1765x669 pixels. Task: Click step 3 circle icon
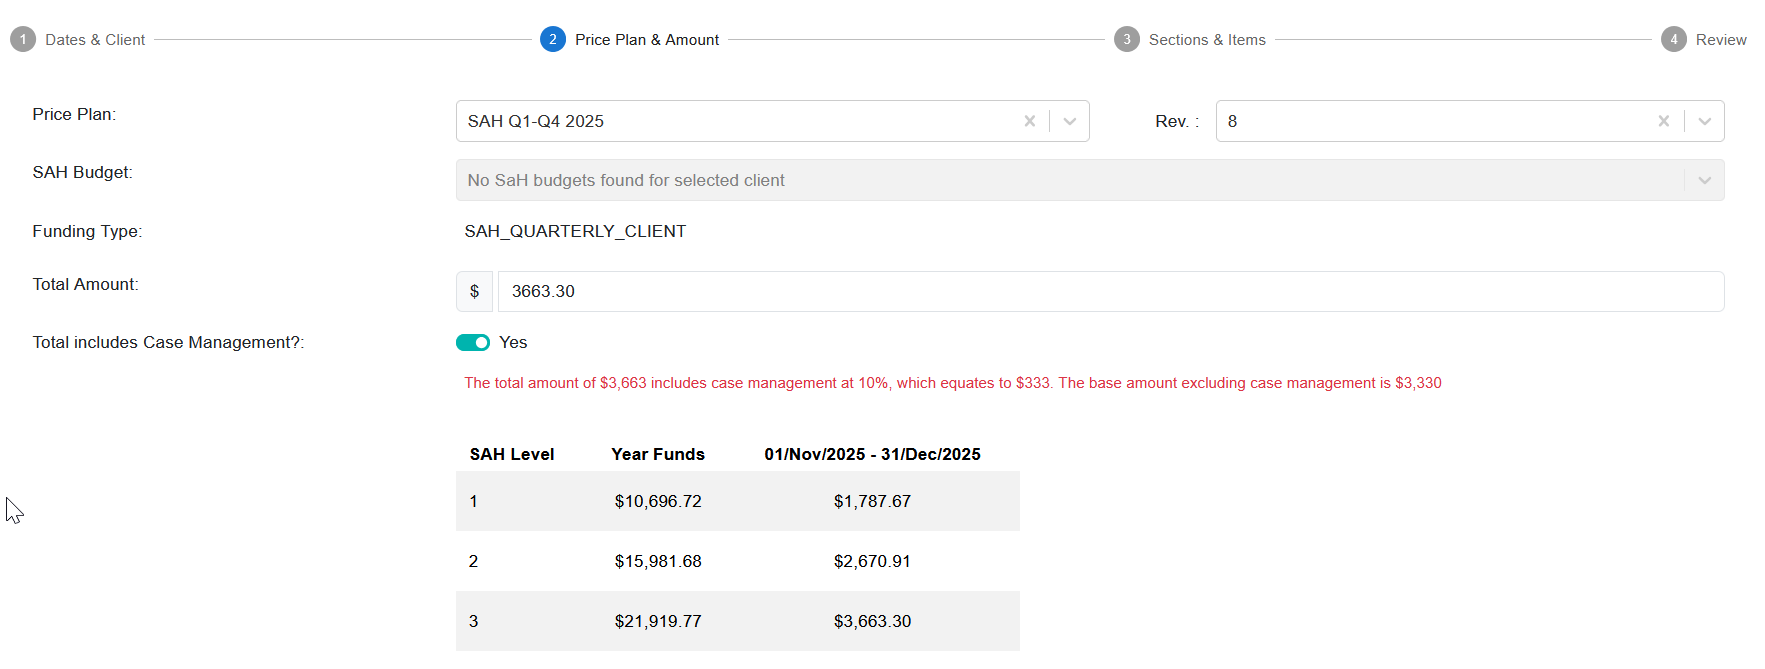(x=1126, y=39)
